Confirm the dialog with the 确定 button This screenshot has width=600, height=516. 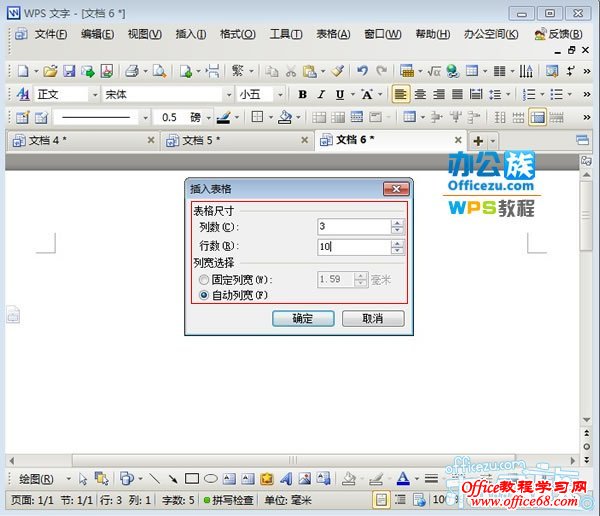point(303,318)
